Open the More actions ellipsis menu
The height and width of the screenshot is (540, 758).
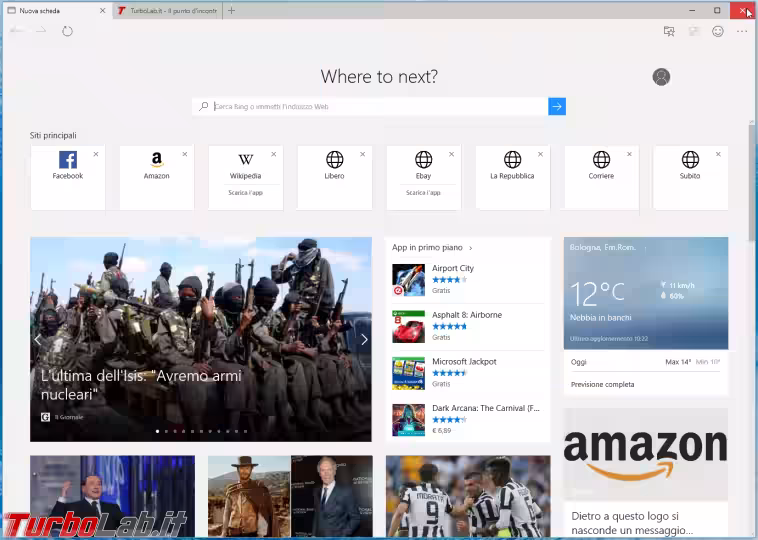click(x=742, y=31)
